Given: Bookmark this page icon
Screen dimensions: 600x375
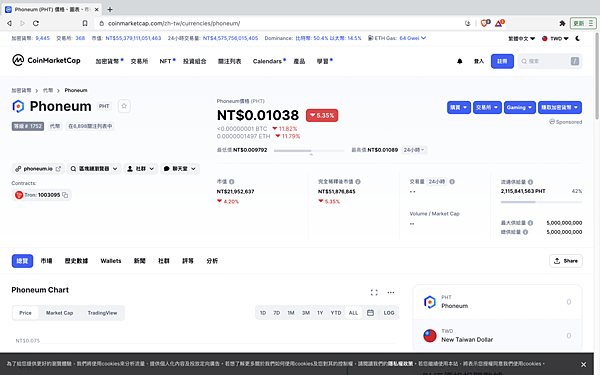Looking at the screenshot, I should pos(85,23).
